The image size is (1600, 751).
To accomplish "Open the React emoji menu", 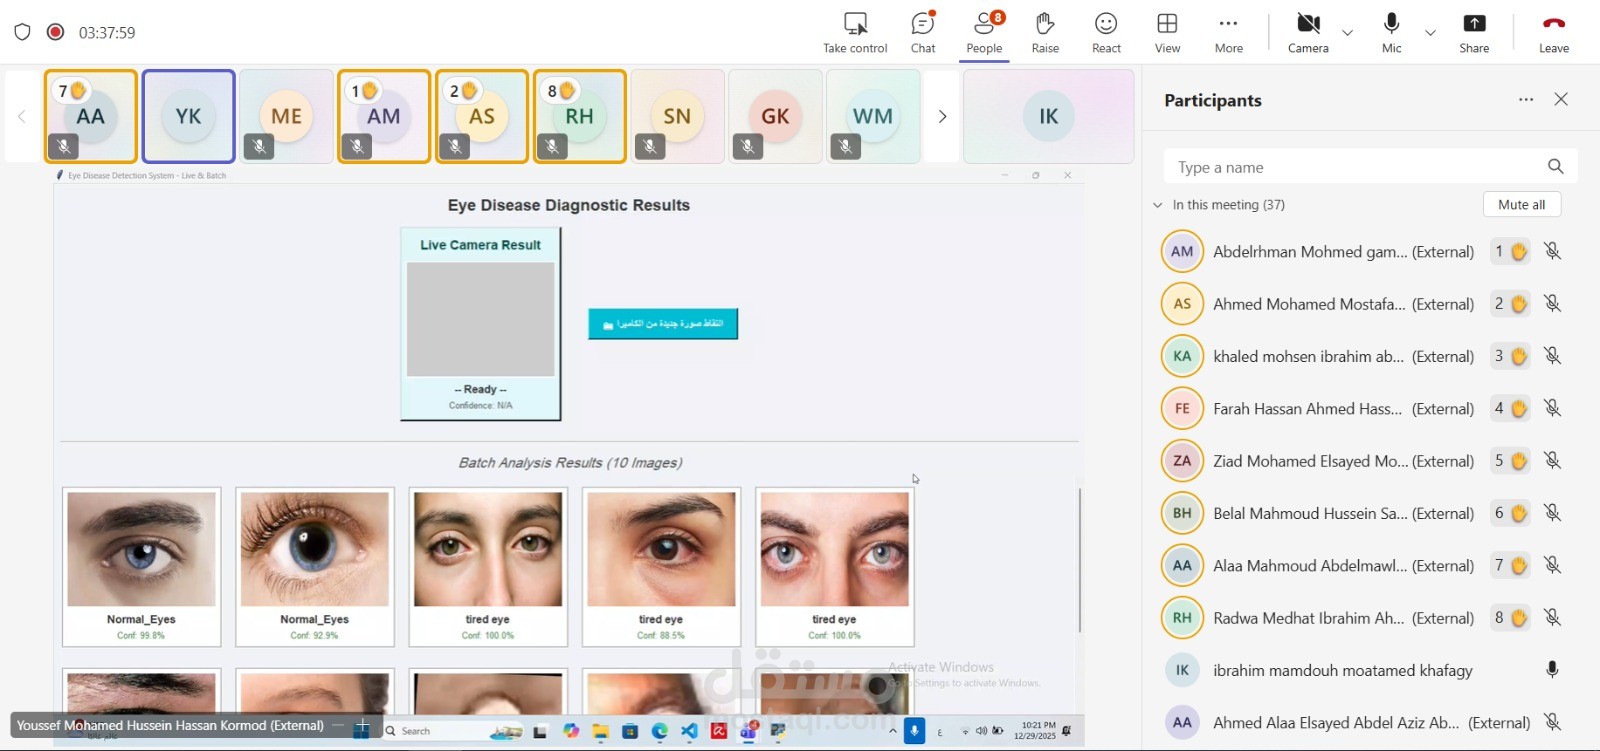I will point(1106,32).
